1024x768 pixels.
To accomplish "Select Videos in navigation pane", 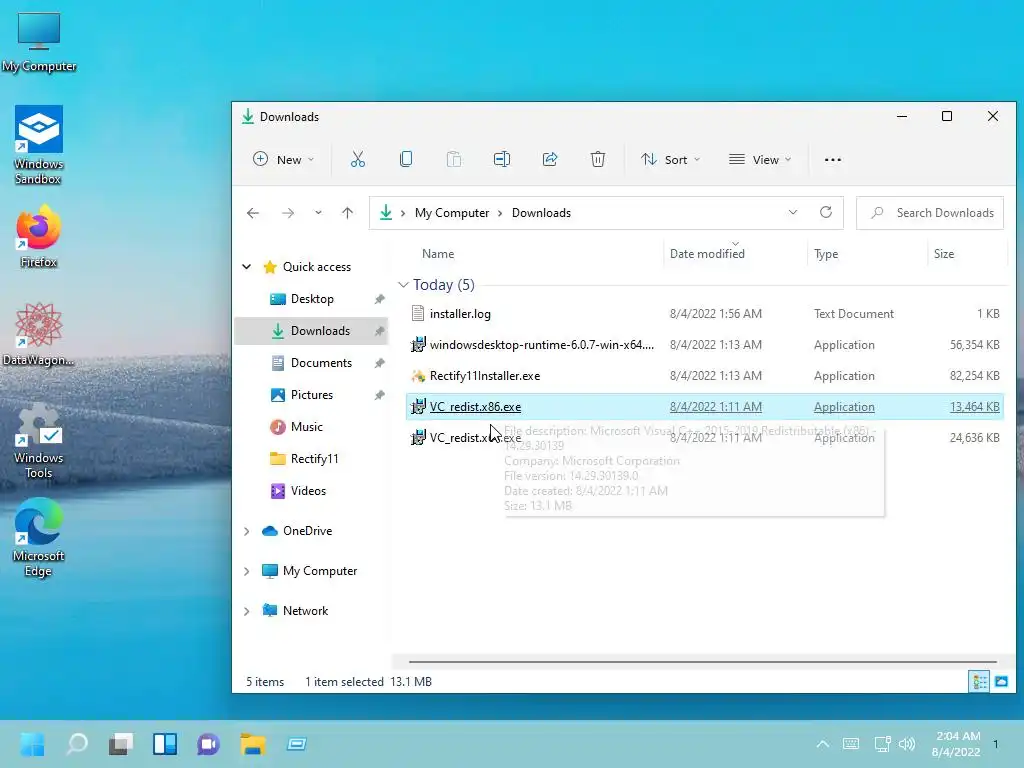I will 312,490.
